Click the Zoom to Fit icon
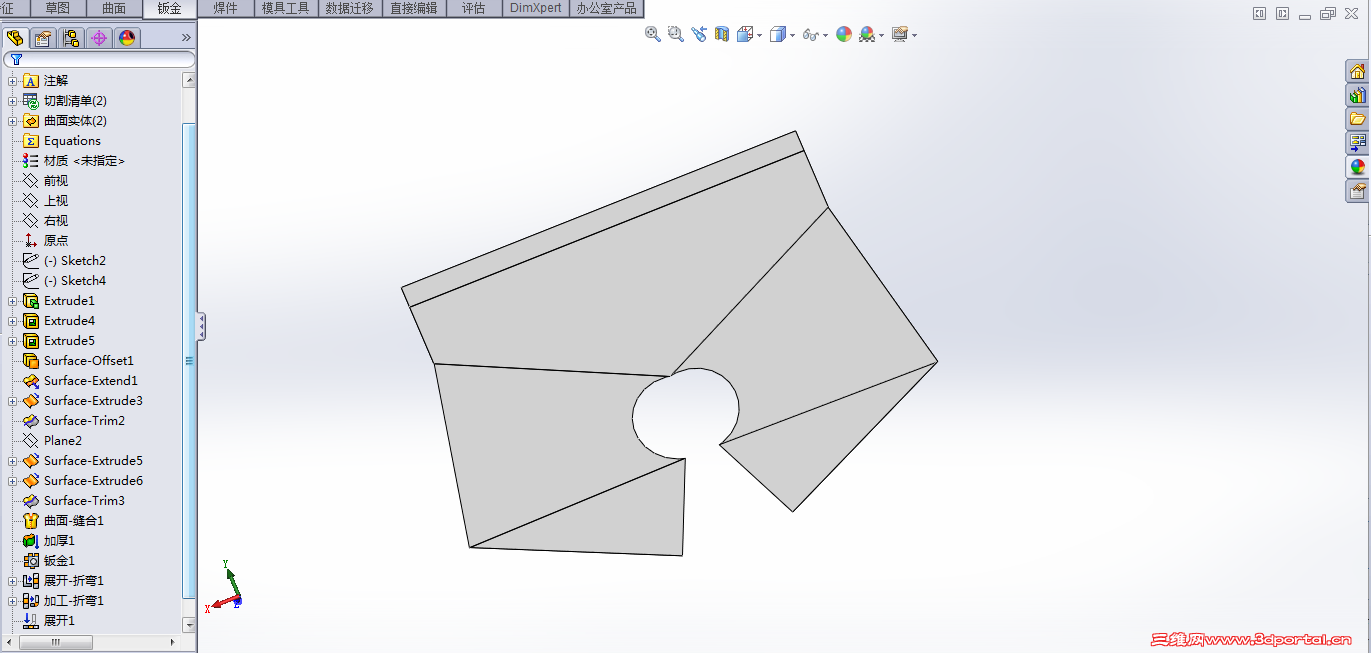Screen dimensions: 1371x653 coord(653,34)
